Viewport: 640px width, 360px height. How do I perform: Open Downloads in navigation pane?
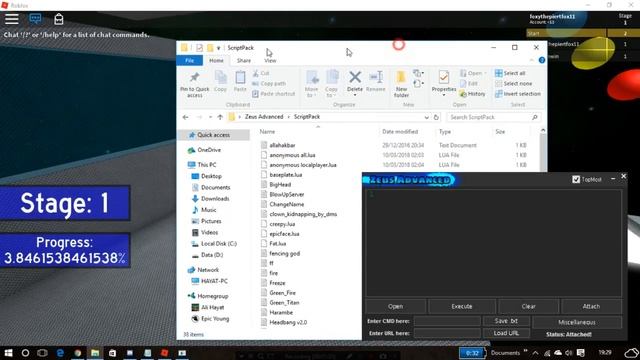[x=215, y=199]
